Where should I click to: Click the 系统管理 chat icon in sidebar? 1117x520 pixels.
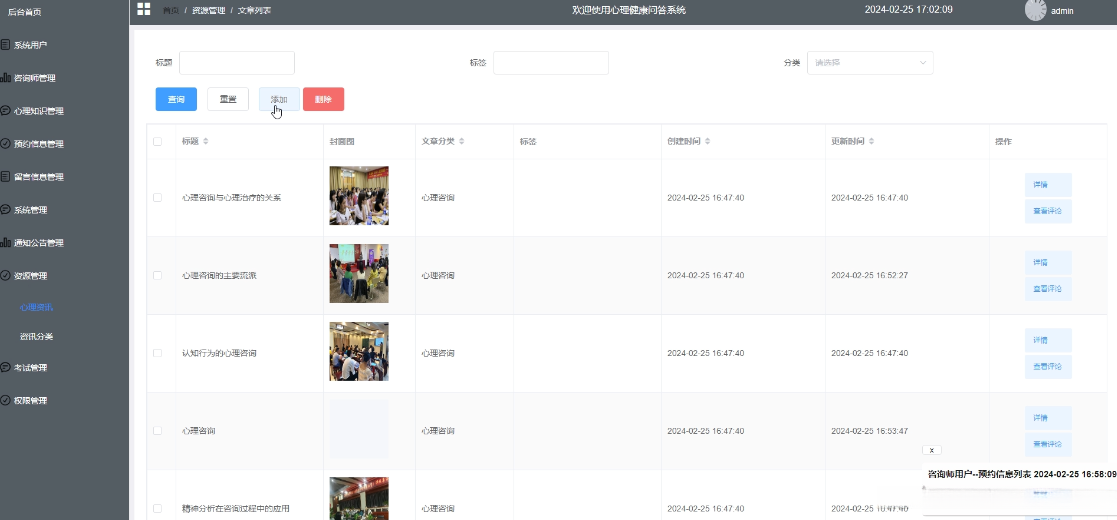point(5,209)
